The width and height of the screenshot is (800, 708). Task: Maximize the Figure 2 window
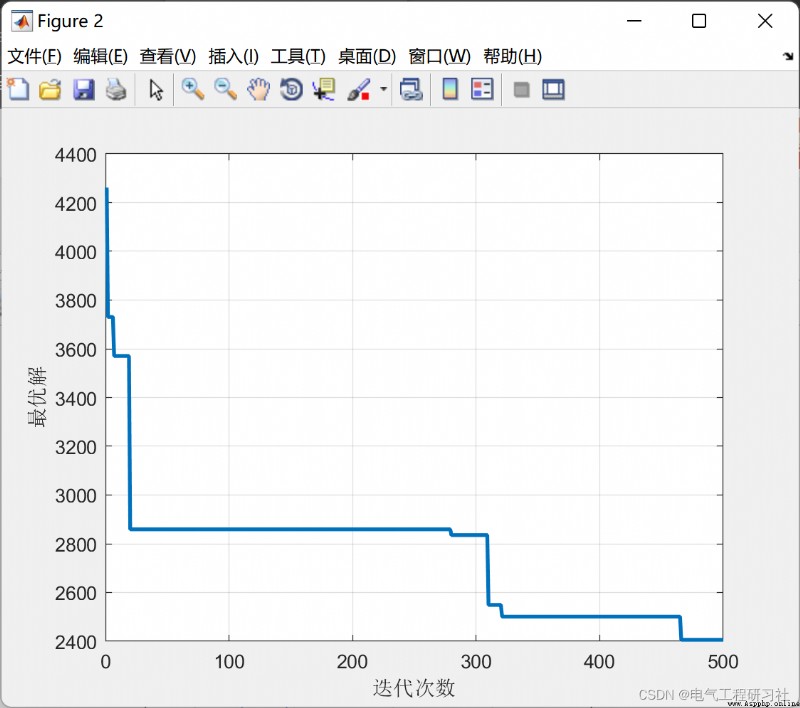[699, 21]
